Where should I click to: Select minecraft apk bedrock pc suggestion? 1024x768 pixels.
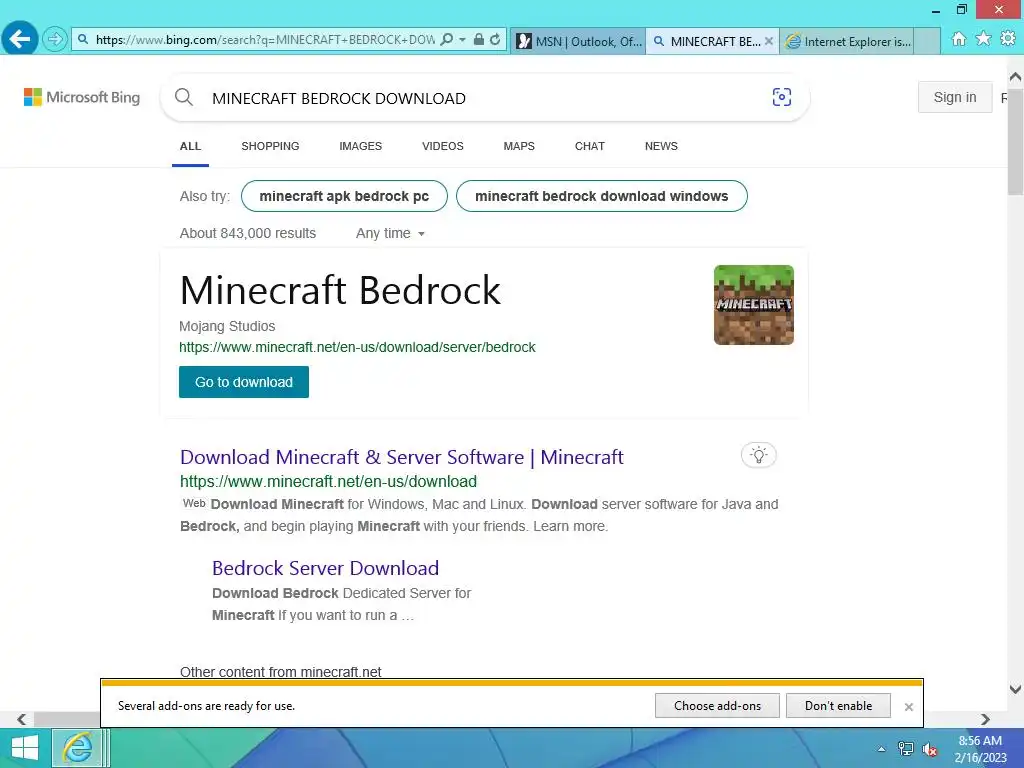[x=344, y=196]
